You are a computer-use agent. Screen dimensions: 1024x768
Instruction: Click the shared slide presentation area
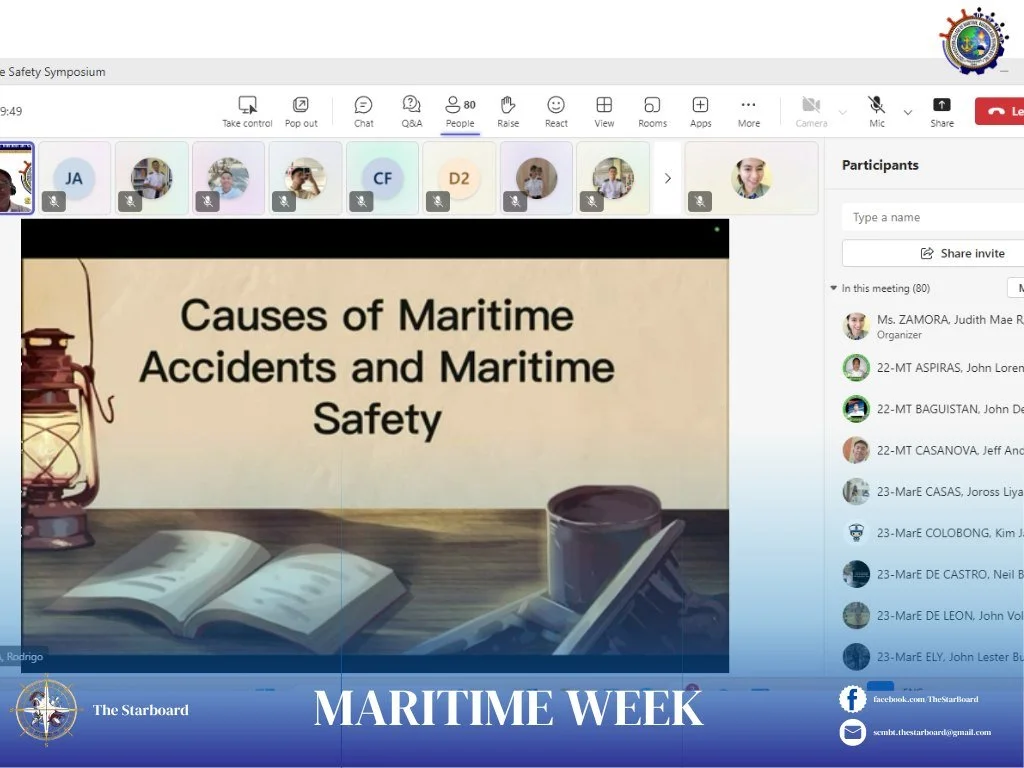[375, 445]
